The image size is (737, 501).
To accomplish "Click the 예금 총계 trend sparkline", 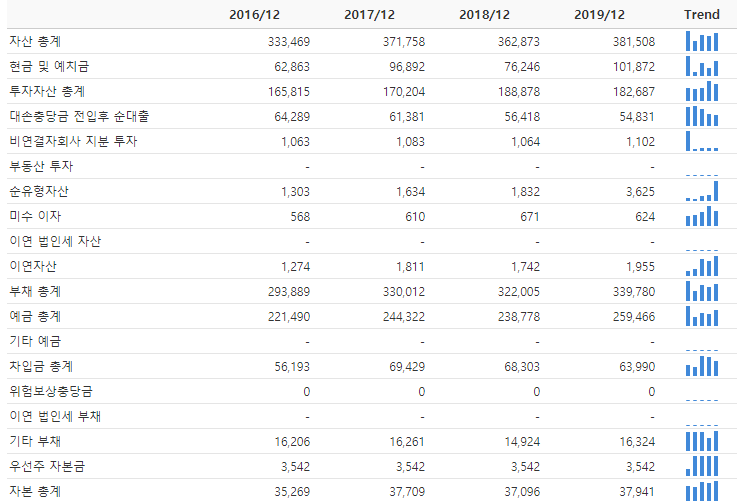I will [702, 316].
